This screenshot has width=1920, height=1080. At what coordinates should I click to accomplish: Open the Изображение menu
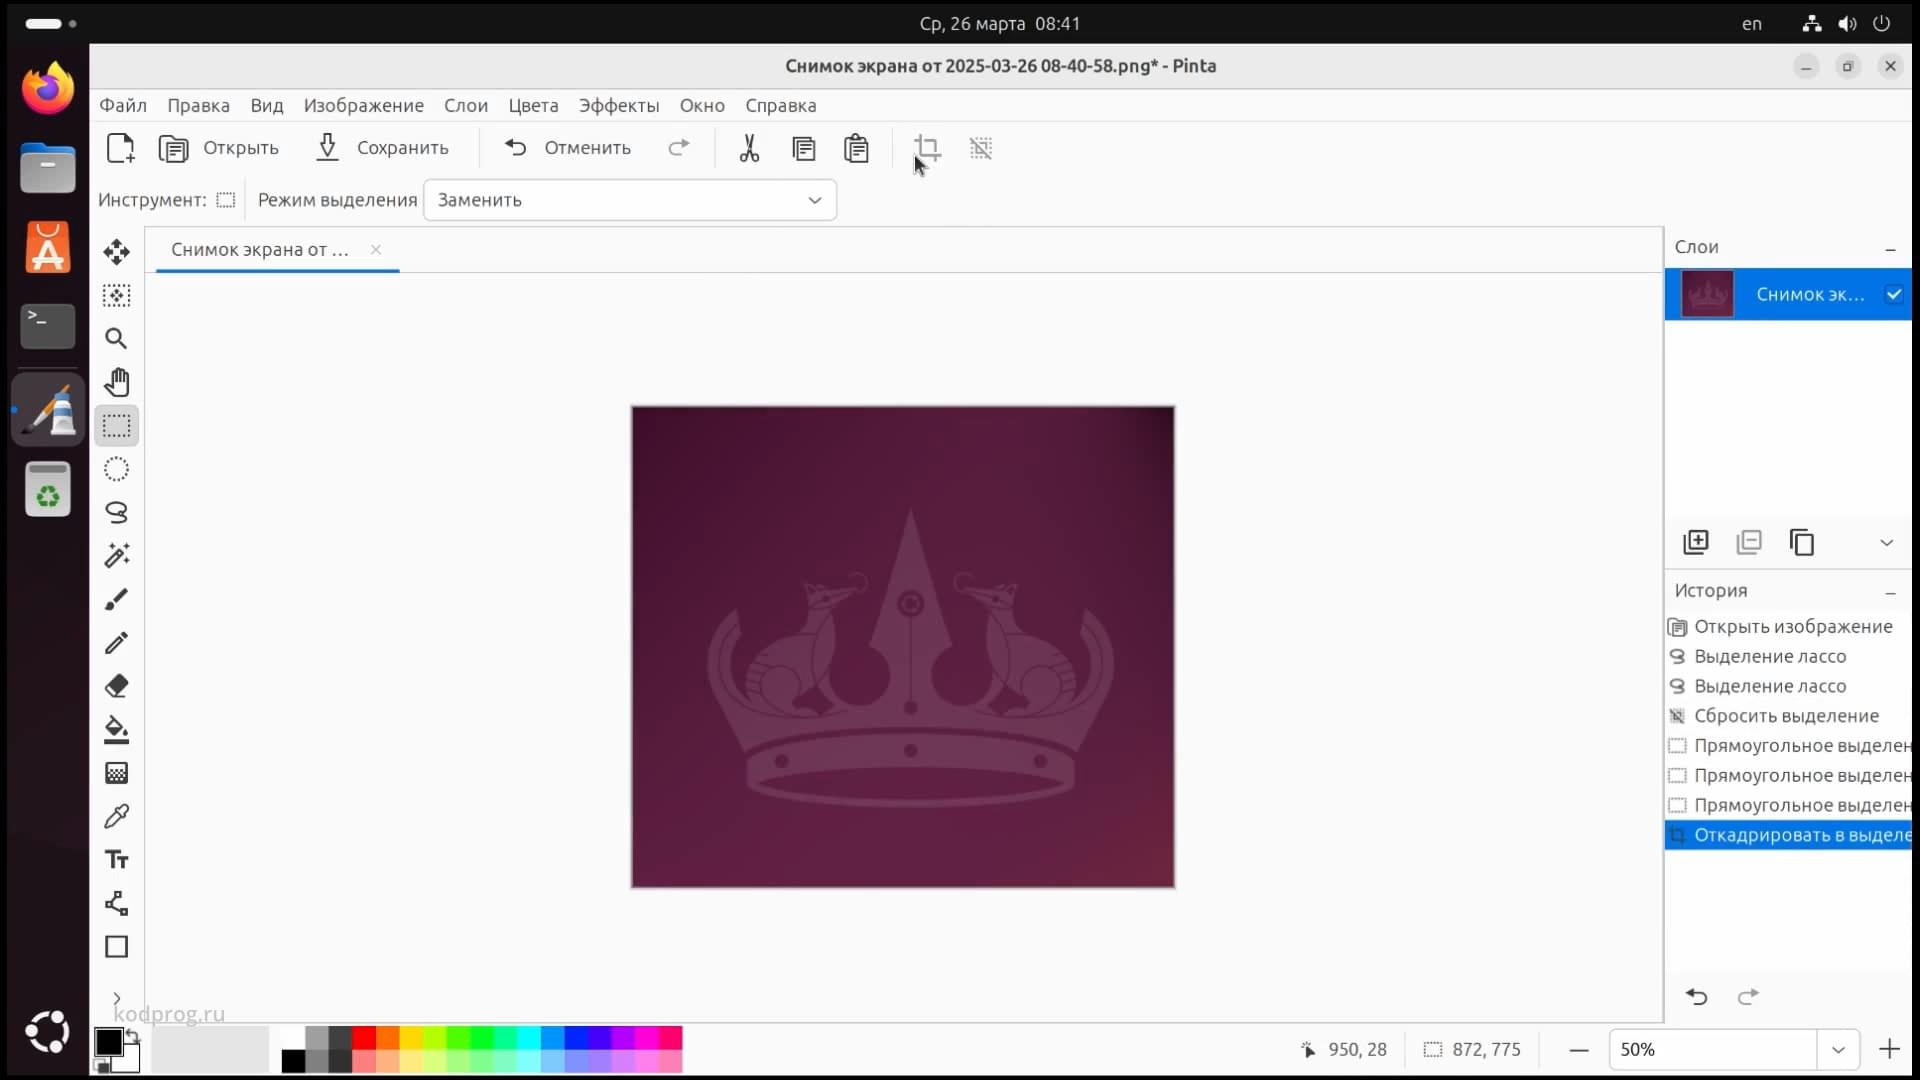coord(364,106)
